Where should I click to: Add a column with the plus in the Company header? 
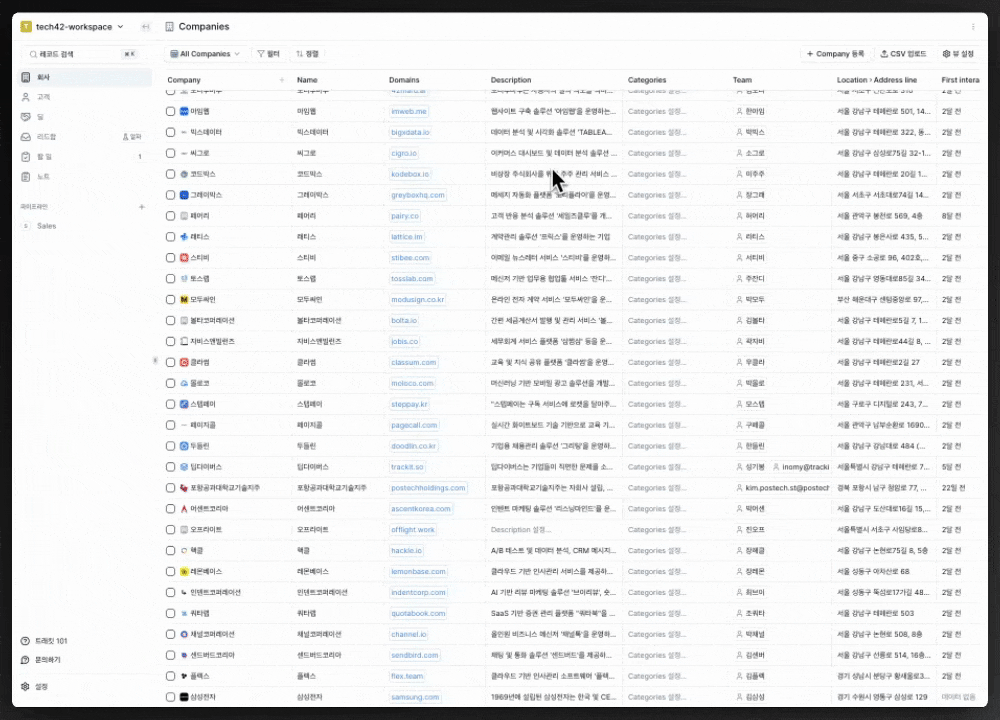click(281, 80)
